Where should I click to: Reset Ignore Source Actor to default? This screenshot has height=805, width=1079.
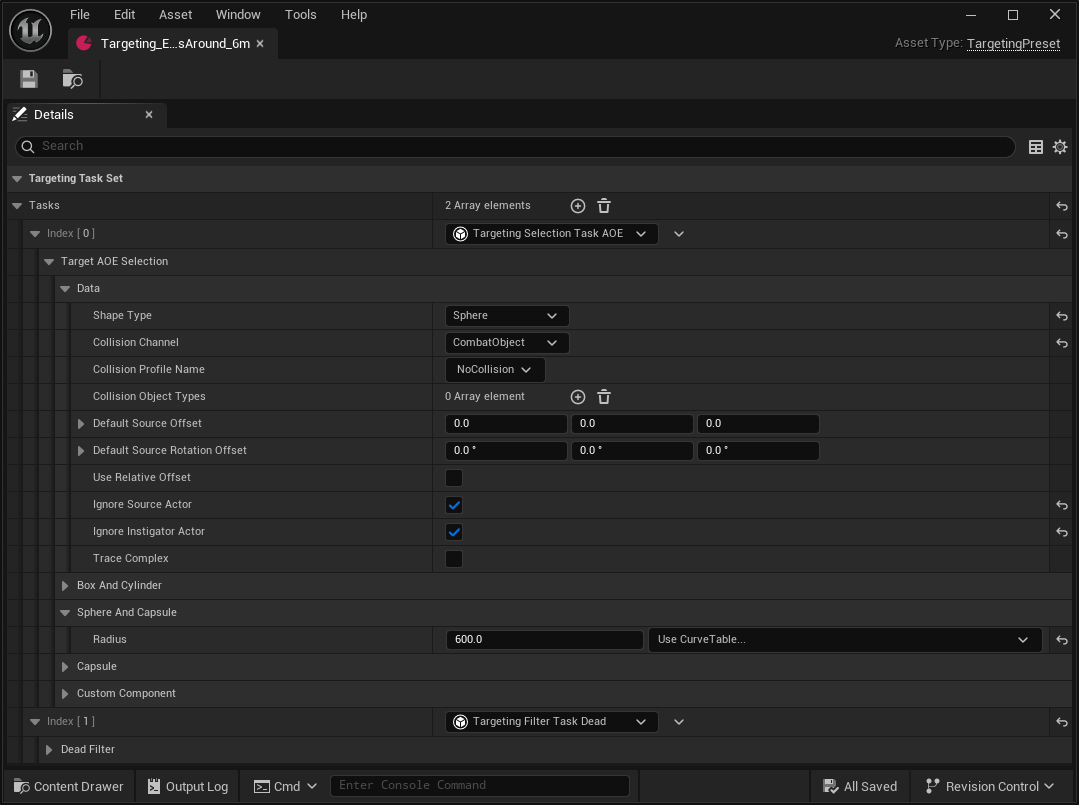1062,505
